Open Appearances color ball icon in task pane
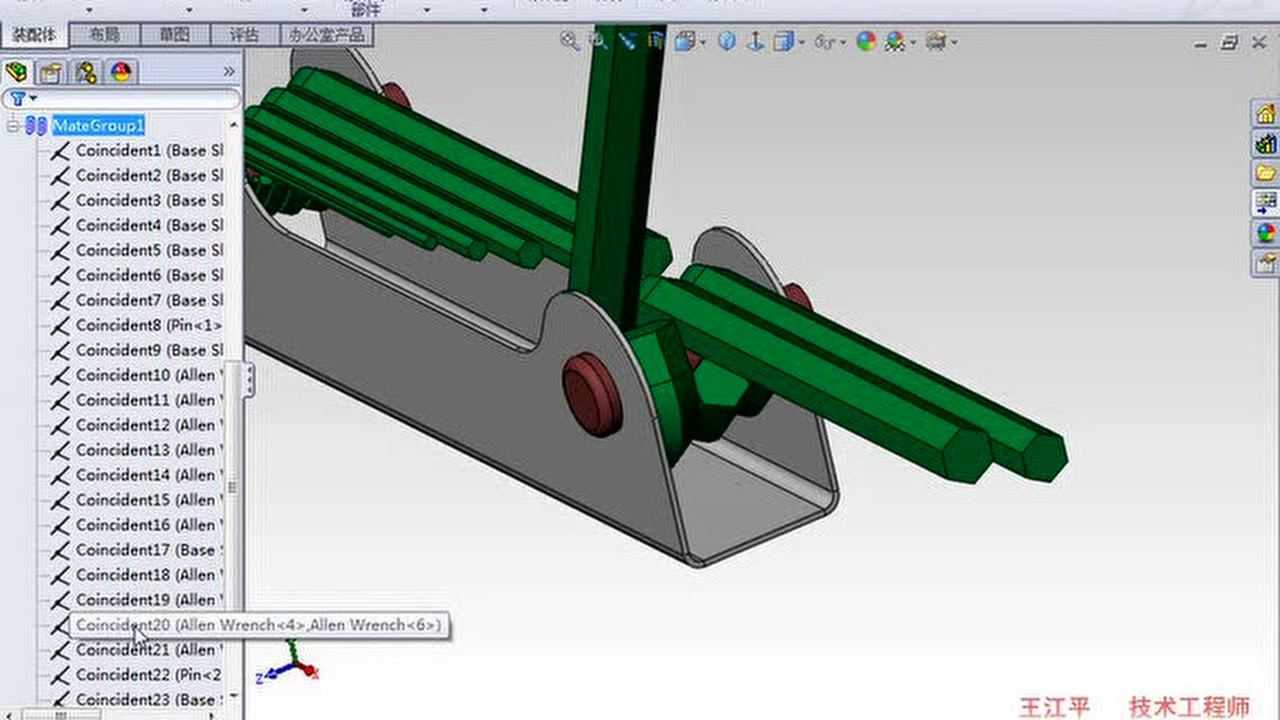The image size is (1280, 720). (x=1265, y=233)
